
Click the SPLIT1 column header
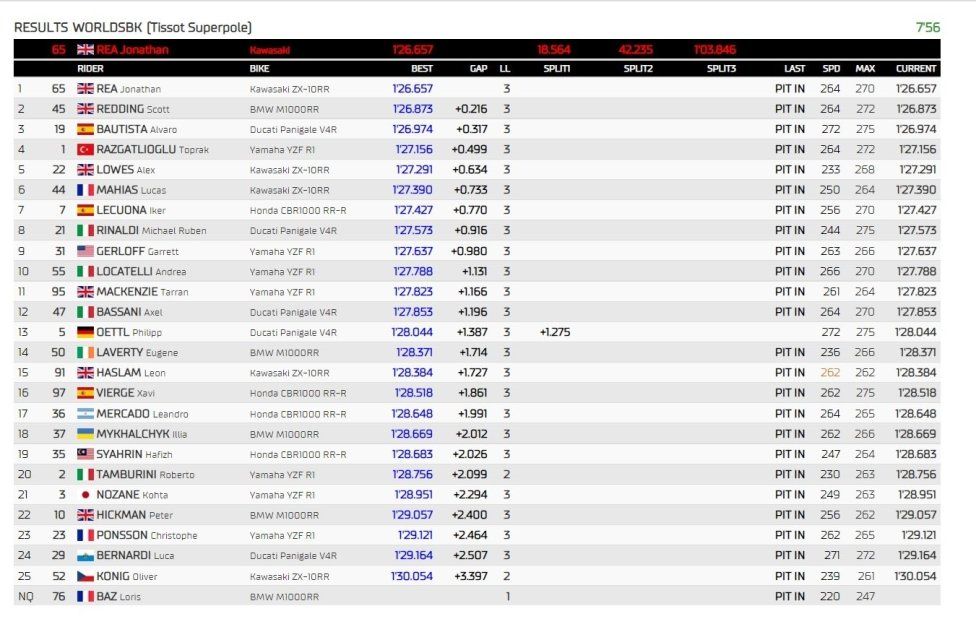(556, 69)
